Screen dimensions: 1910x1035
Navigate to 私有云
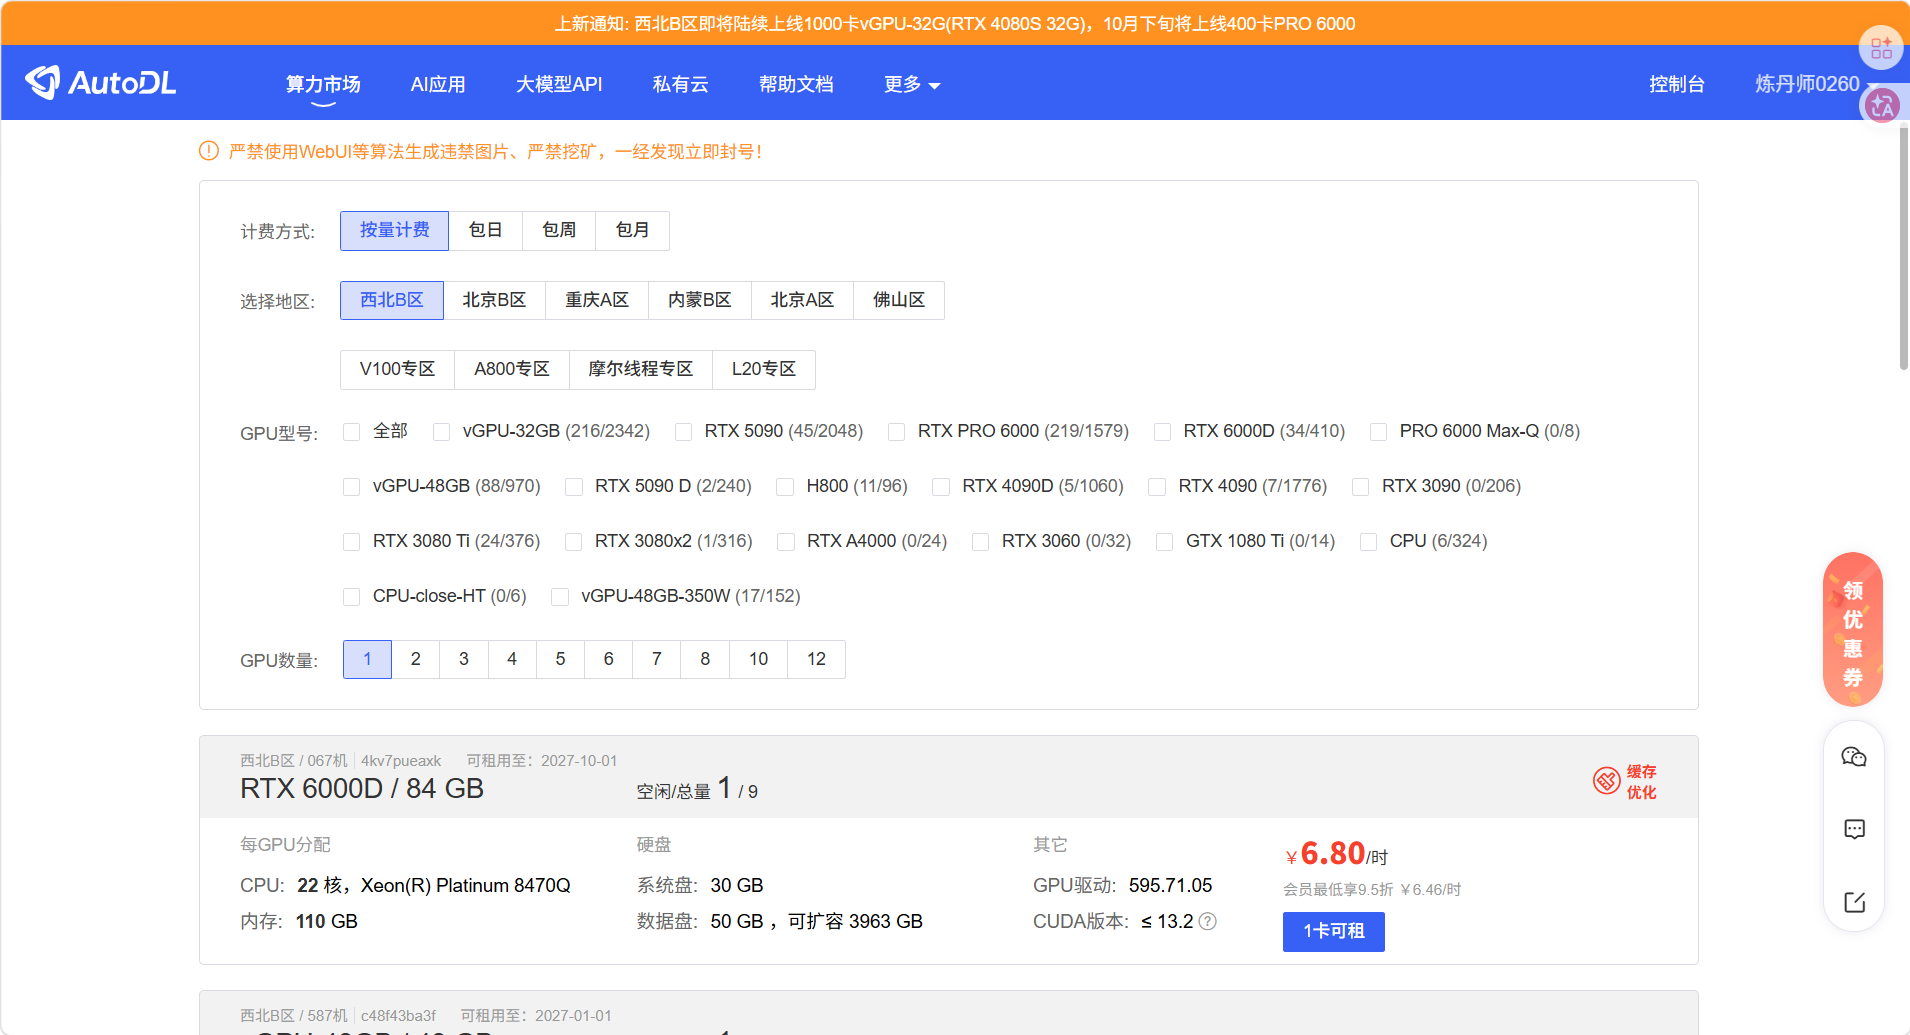pos(680,84)
